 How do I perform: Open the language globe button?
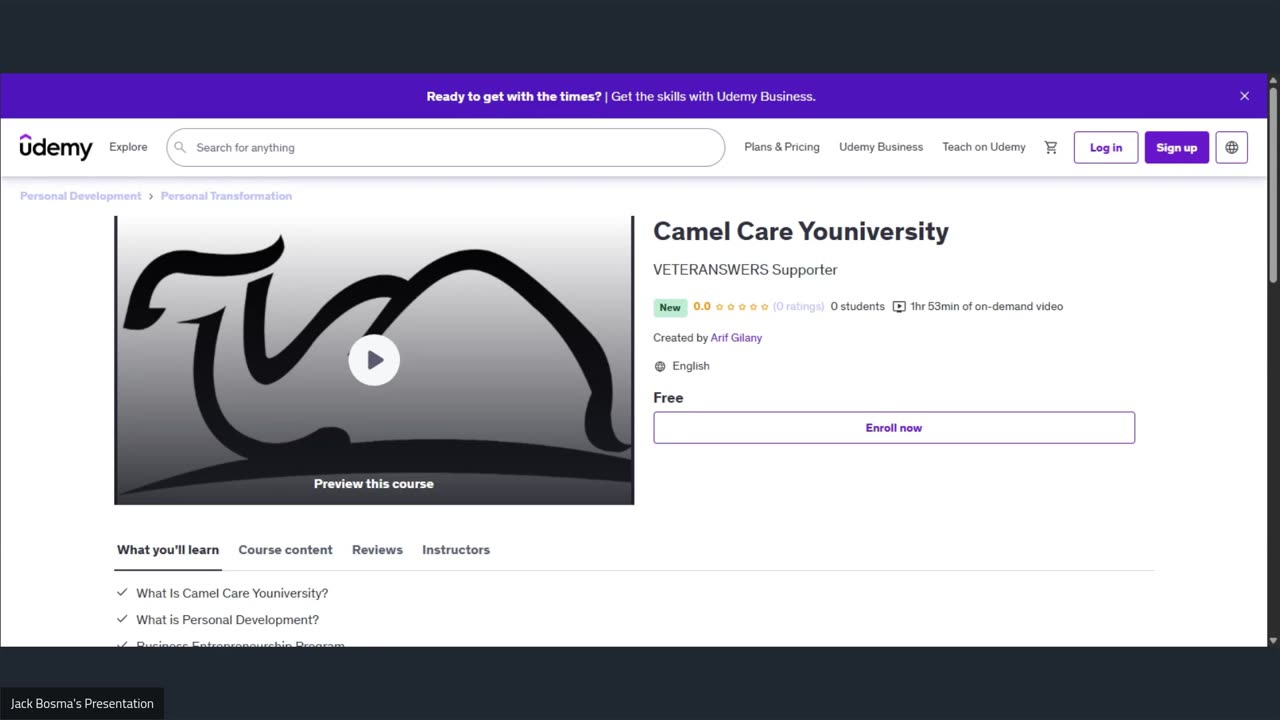(1231, 147)
